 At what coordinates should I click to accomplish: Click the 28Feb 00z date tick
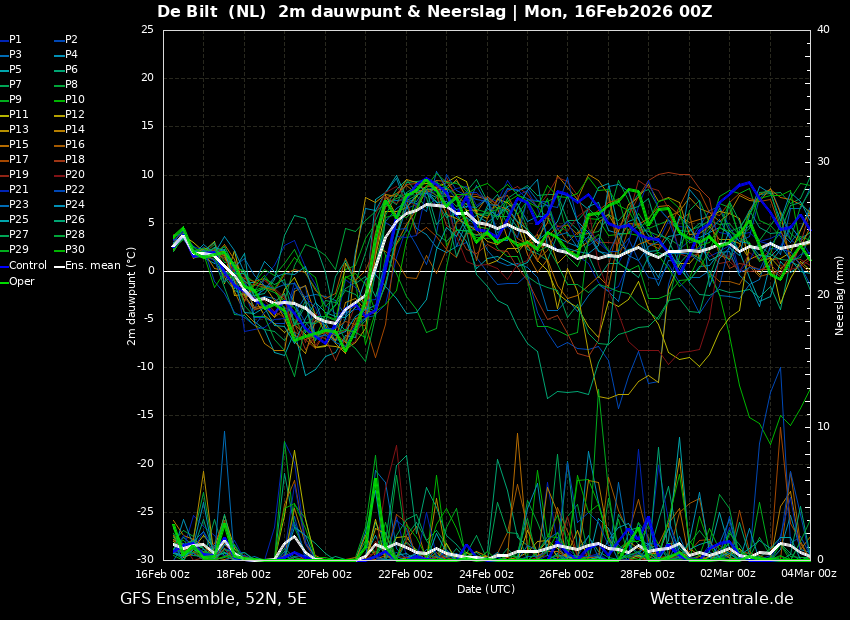[x=647, y=574]
